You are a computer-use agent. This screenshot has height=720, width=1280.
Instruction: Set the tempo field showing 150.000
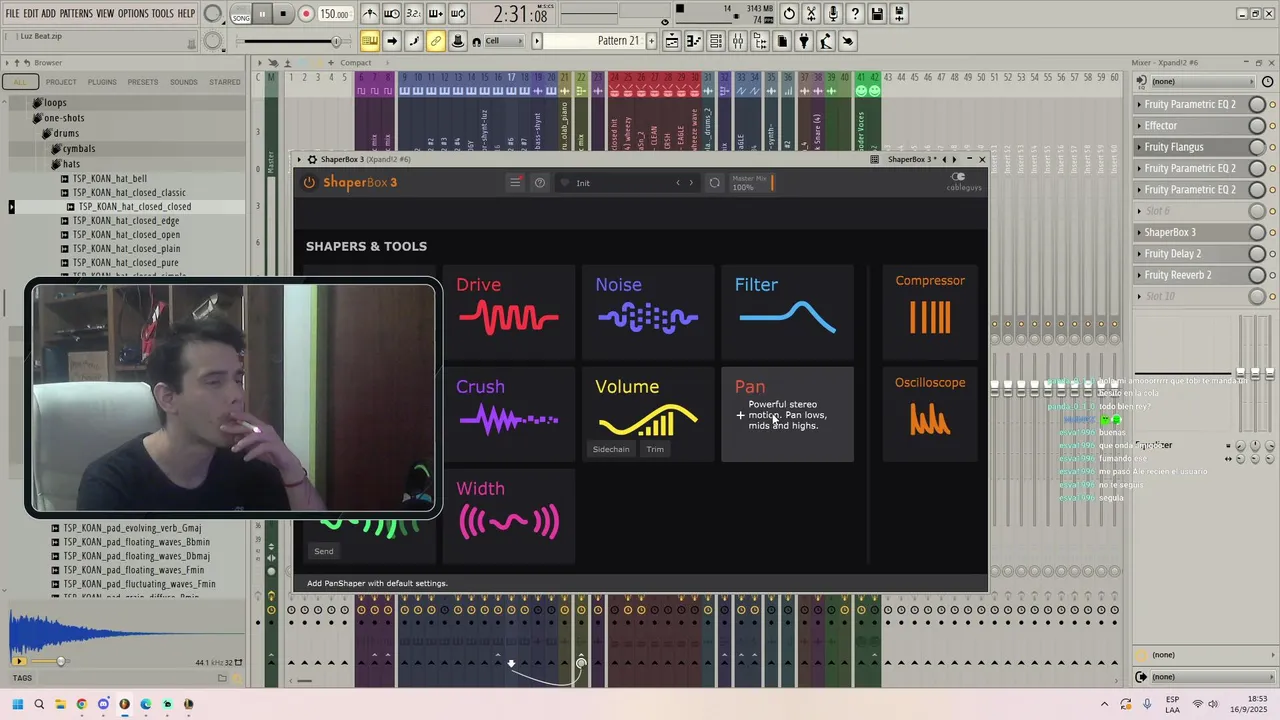(335, 15)
